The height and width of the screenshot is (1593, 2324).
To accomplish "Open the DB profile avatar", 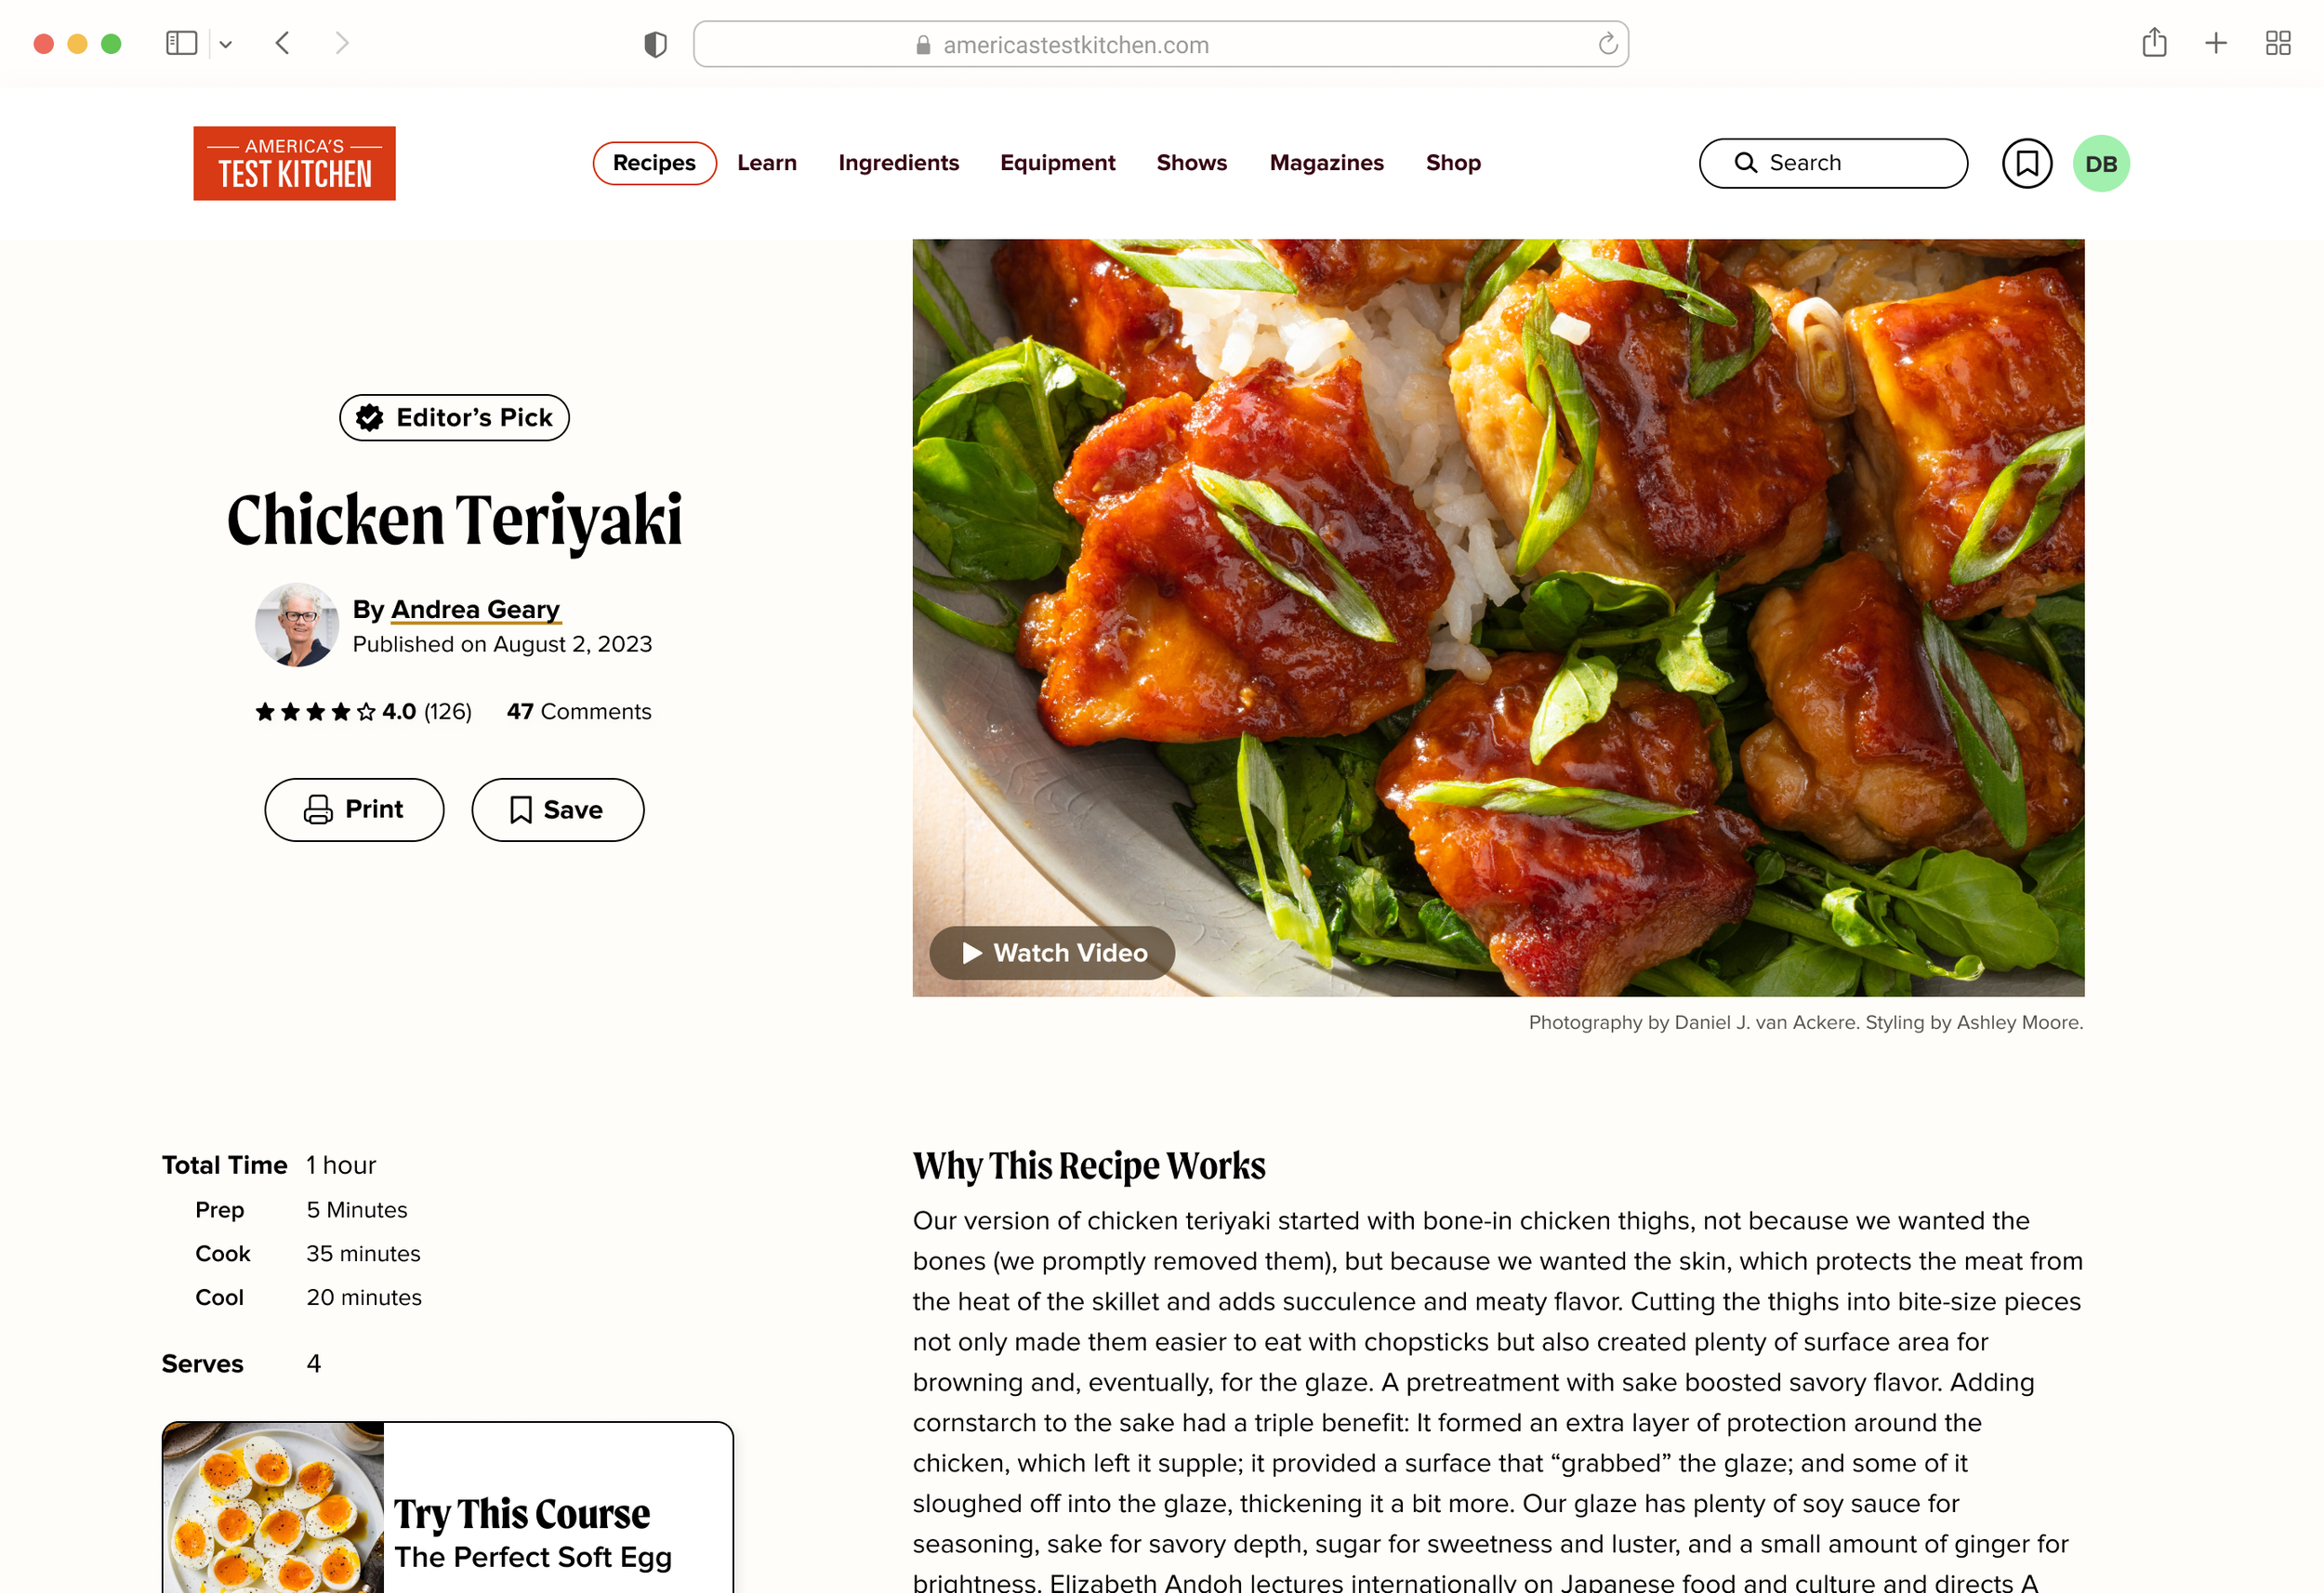I will (2100, 163).
